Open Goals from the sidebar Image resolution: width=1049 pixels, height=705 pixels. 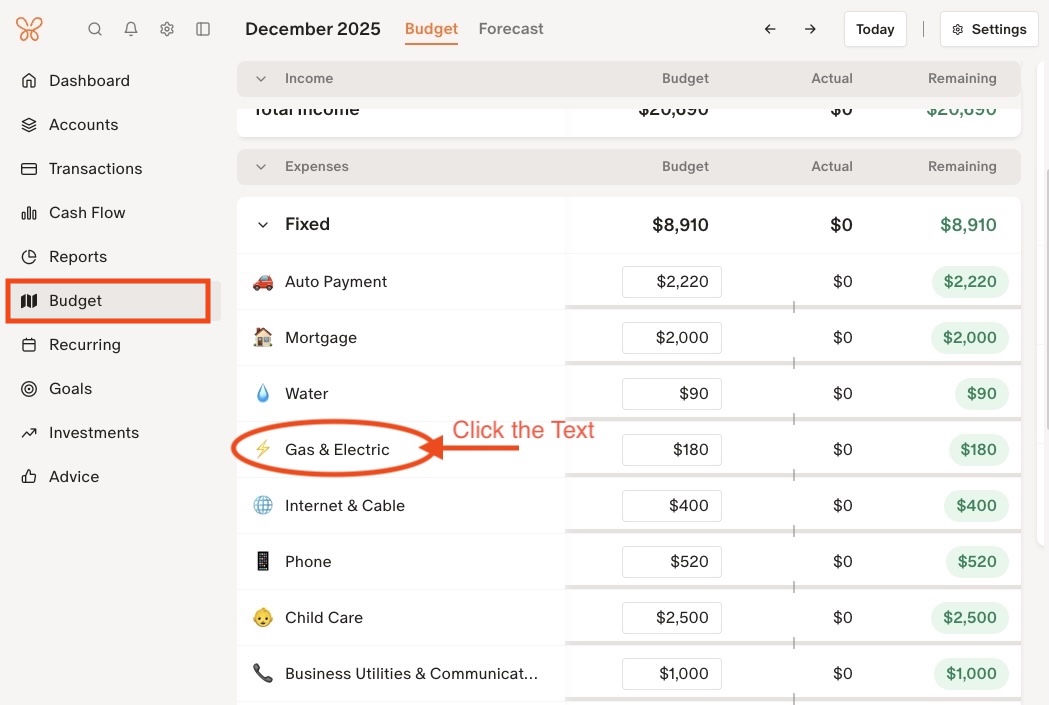[x=70, y=389]
